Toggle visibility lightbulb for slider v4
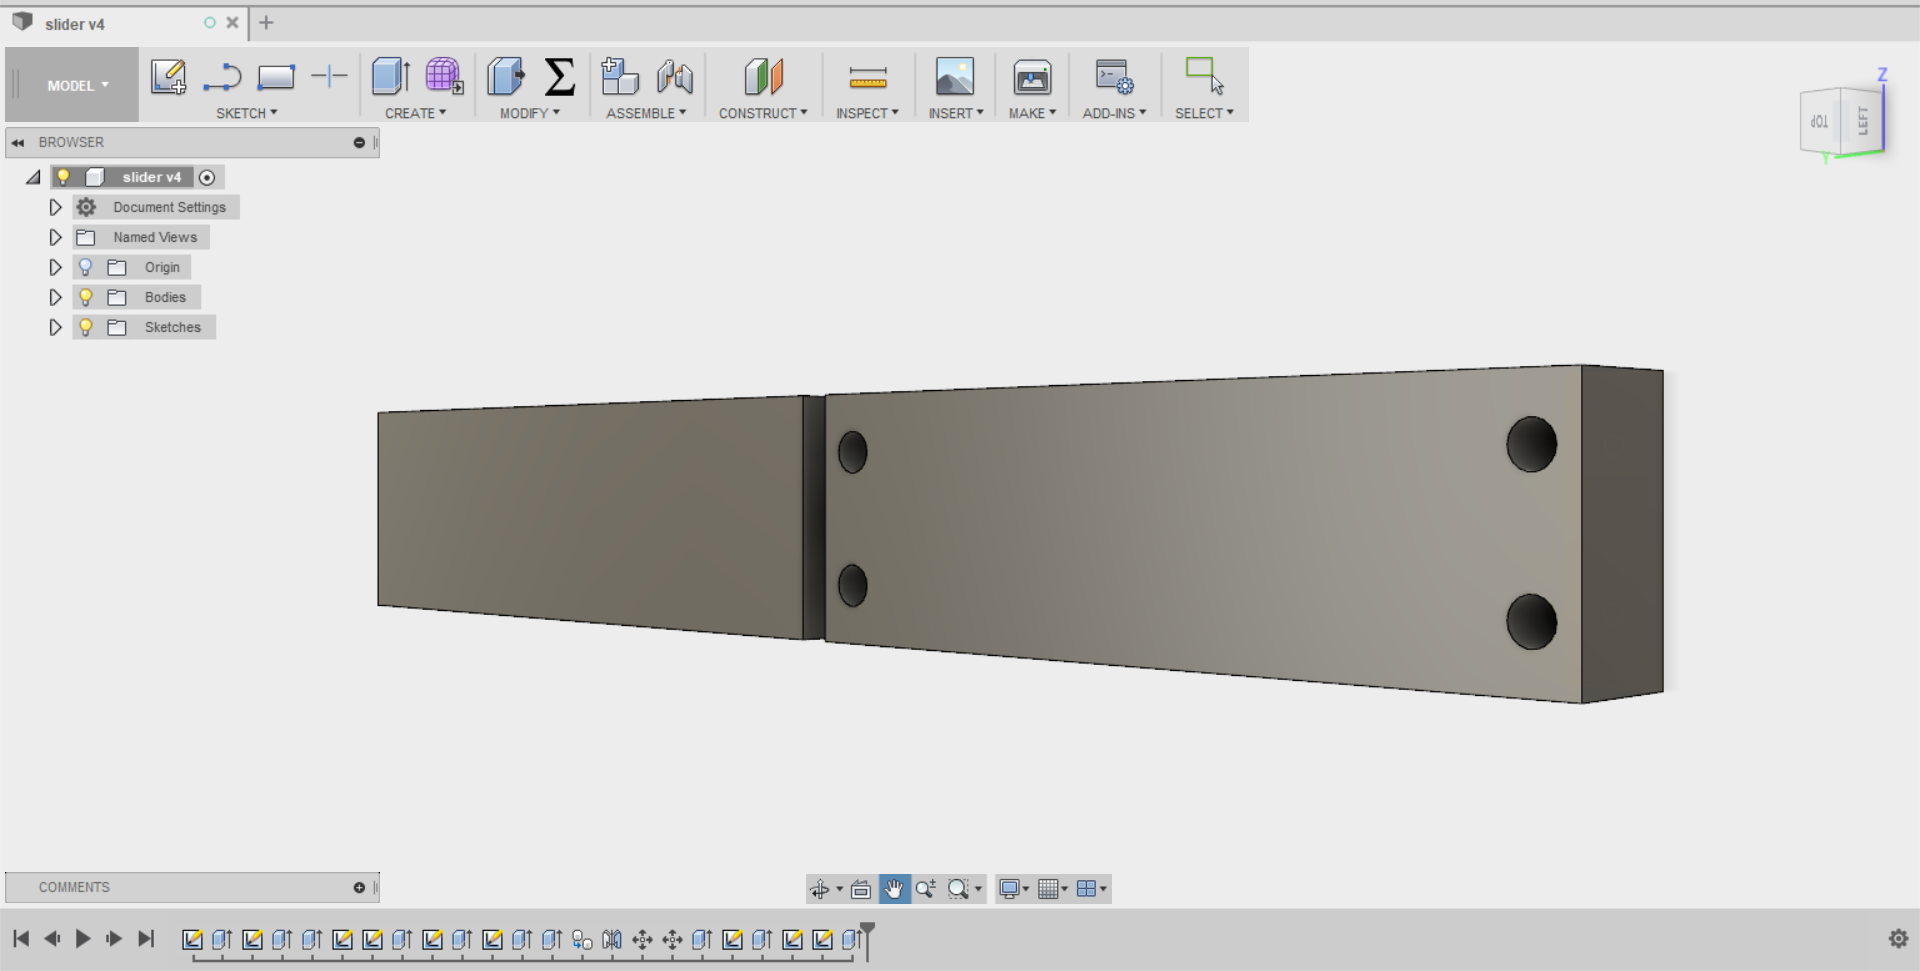 click(63, 177)
